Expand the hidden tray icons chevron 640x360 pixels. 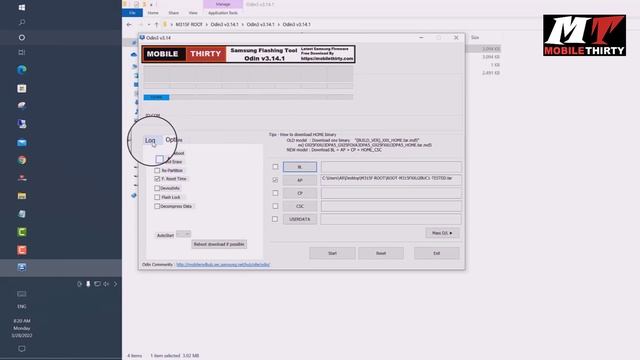115,284
